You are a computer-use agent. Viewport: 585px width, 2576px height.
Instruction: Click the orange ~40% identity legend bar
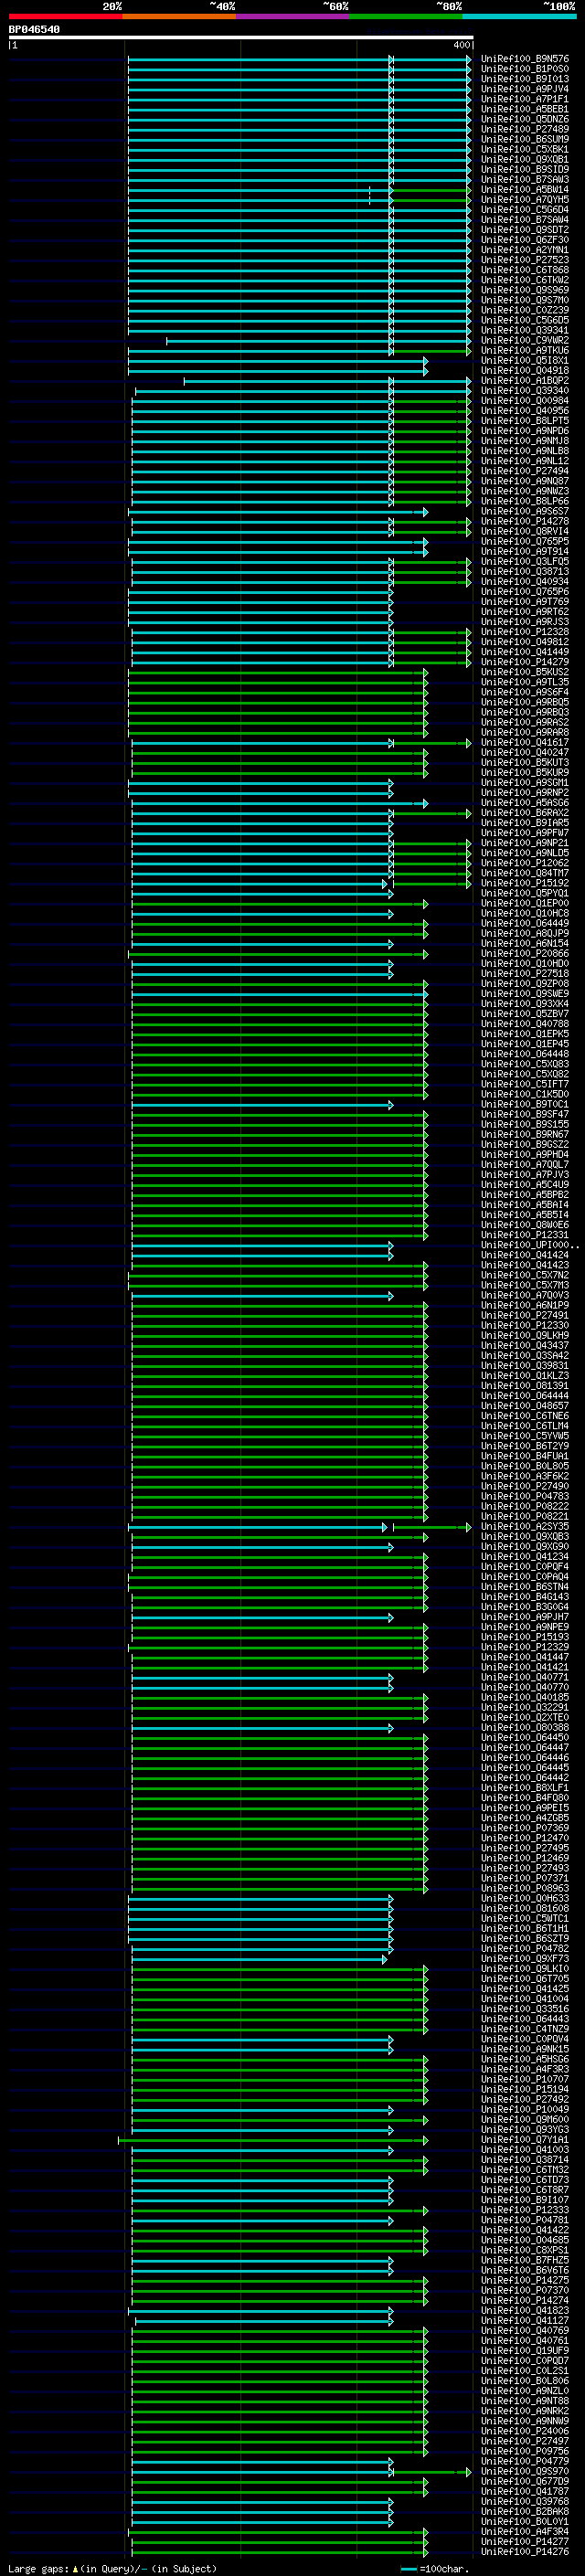click(x=179, y=16)
